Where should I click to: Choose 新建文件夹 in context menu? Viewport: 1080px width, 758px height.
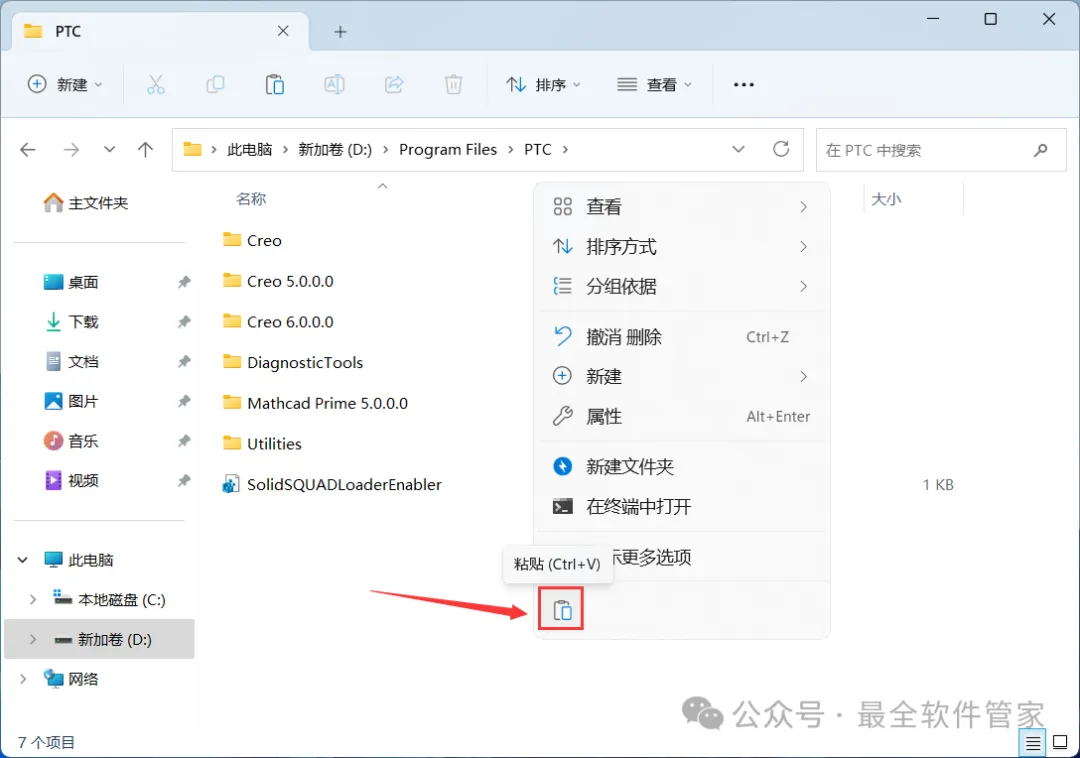pyautogui.click(x=681, y=467)
